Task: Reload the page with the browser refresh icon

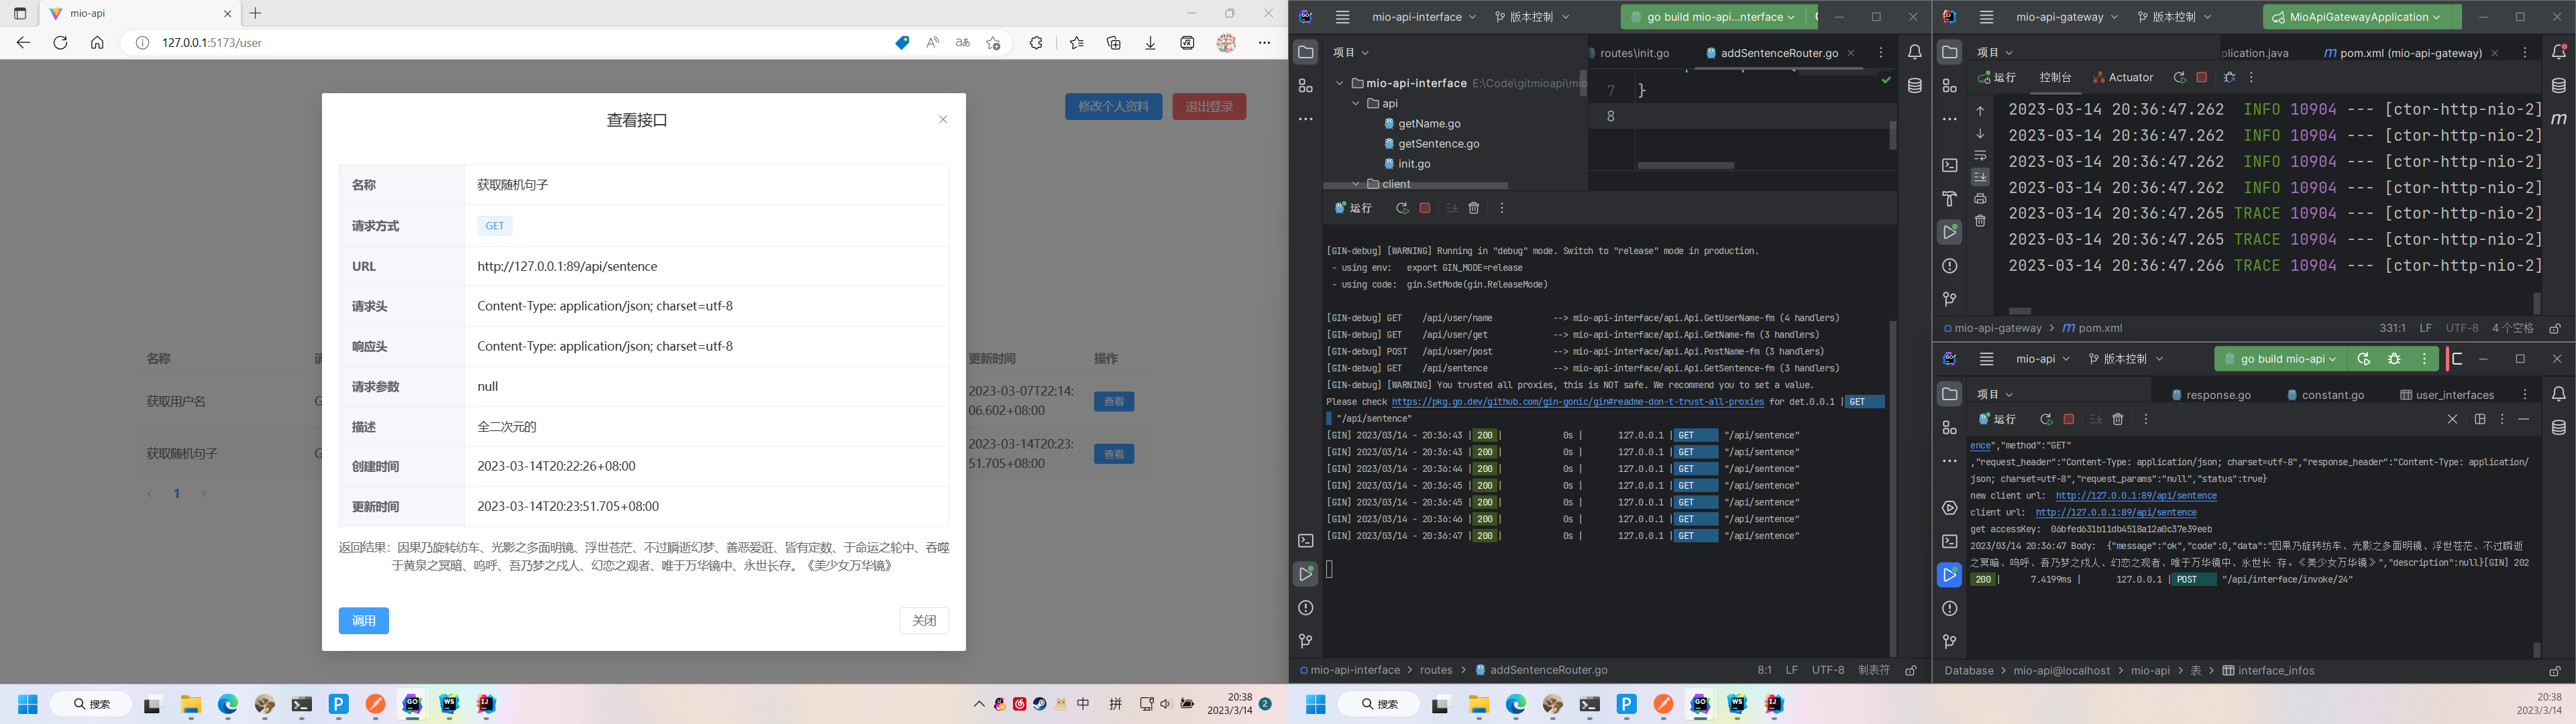Action: 60,43
